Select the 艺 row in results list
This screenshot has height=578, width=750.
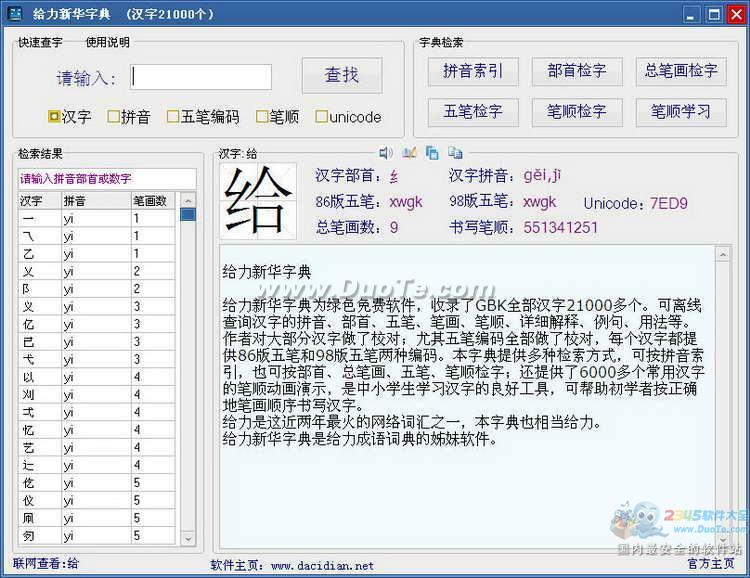(x=97, y=448)
